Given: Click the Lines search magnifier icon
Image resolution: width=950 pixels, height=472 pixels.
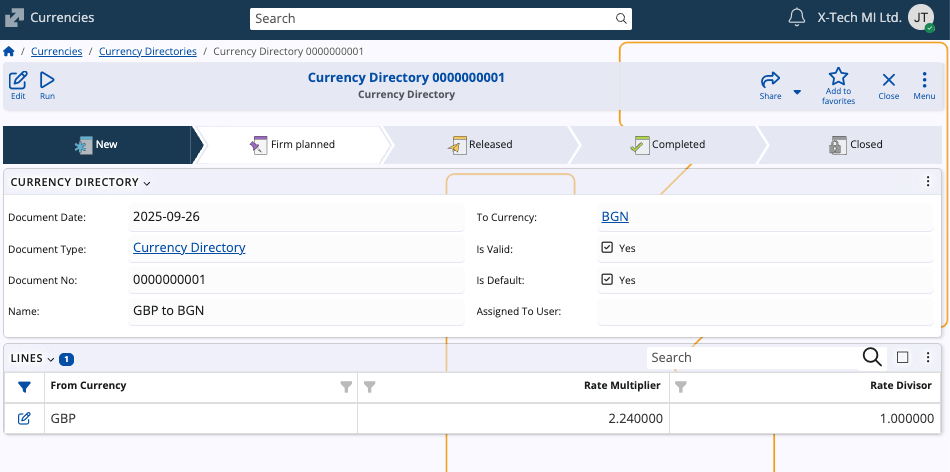Looking at the screenshot, I should click(x=872, y=357).
